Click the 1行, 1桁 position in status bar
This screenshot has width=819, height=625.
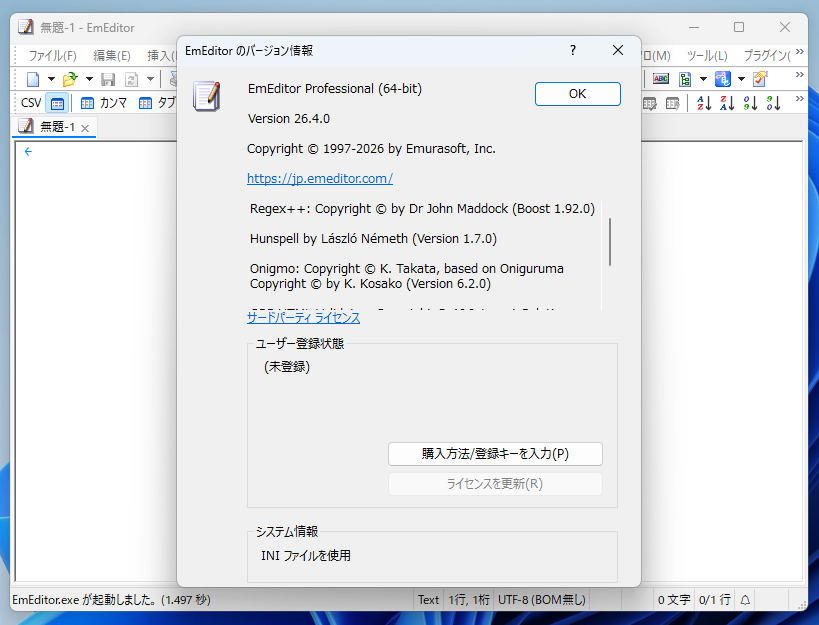[469, 600]
